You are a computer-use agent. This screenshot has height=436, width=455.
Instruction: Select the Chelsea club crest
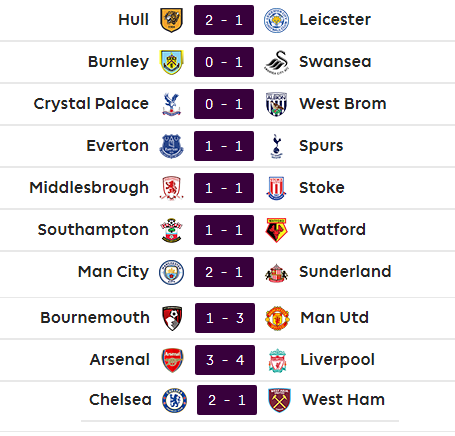[x=174, y=400]
